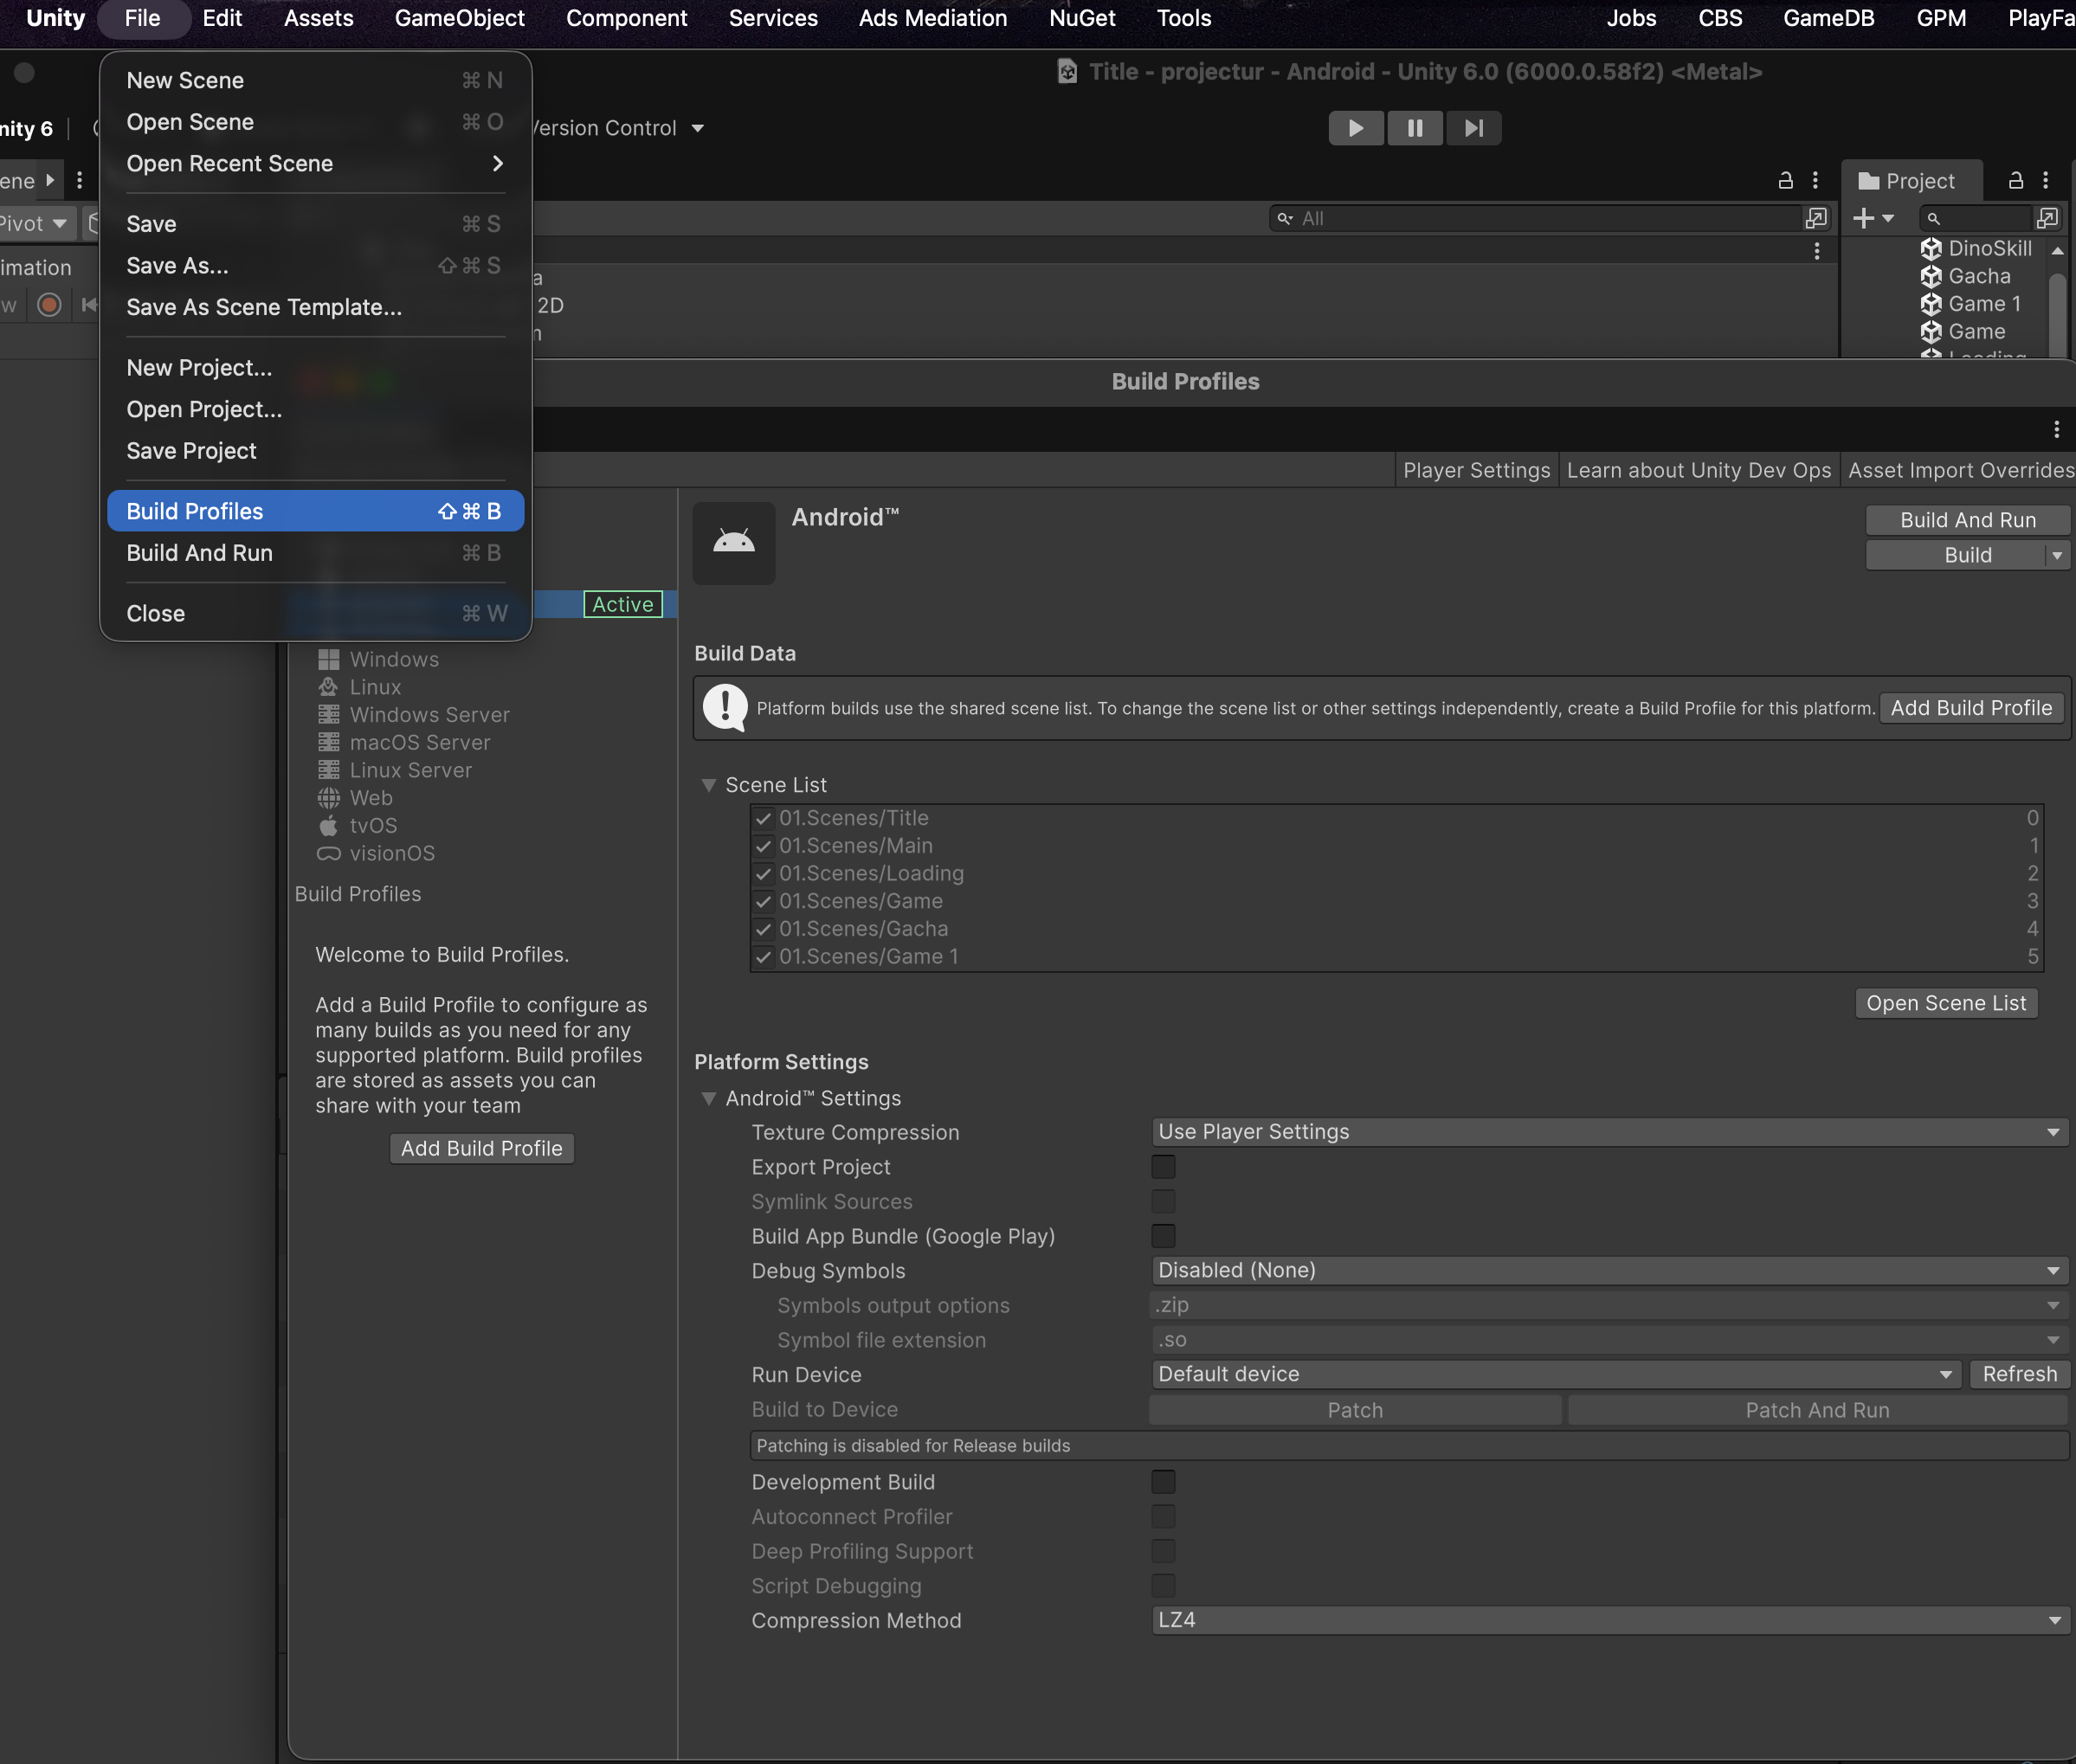2076x1764 pixels.
Task: Click the Open Scene List button
Action: [1945, 1003]
